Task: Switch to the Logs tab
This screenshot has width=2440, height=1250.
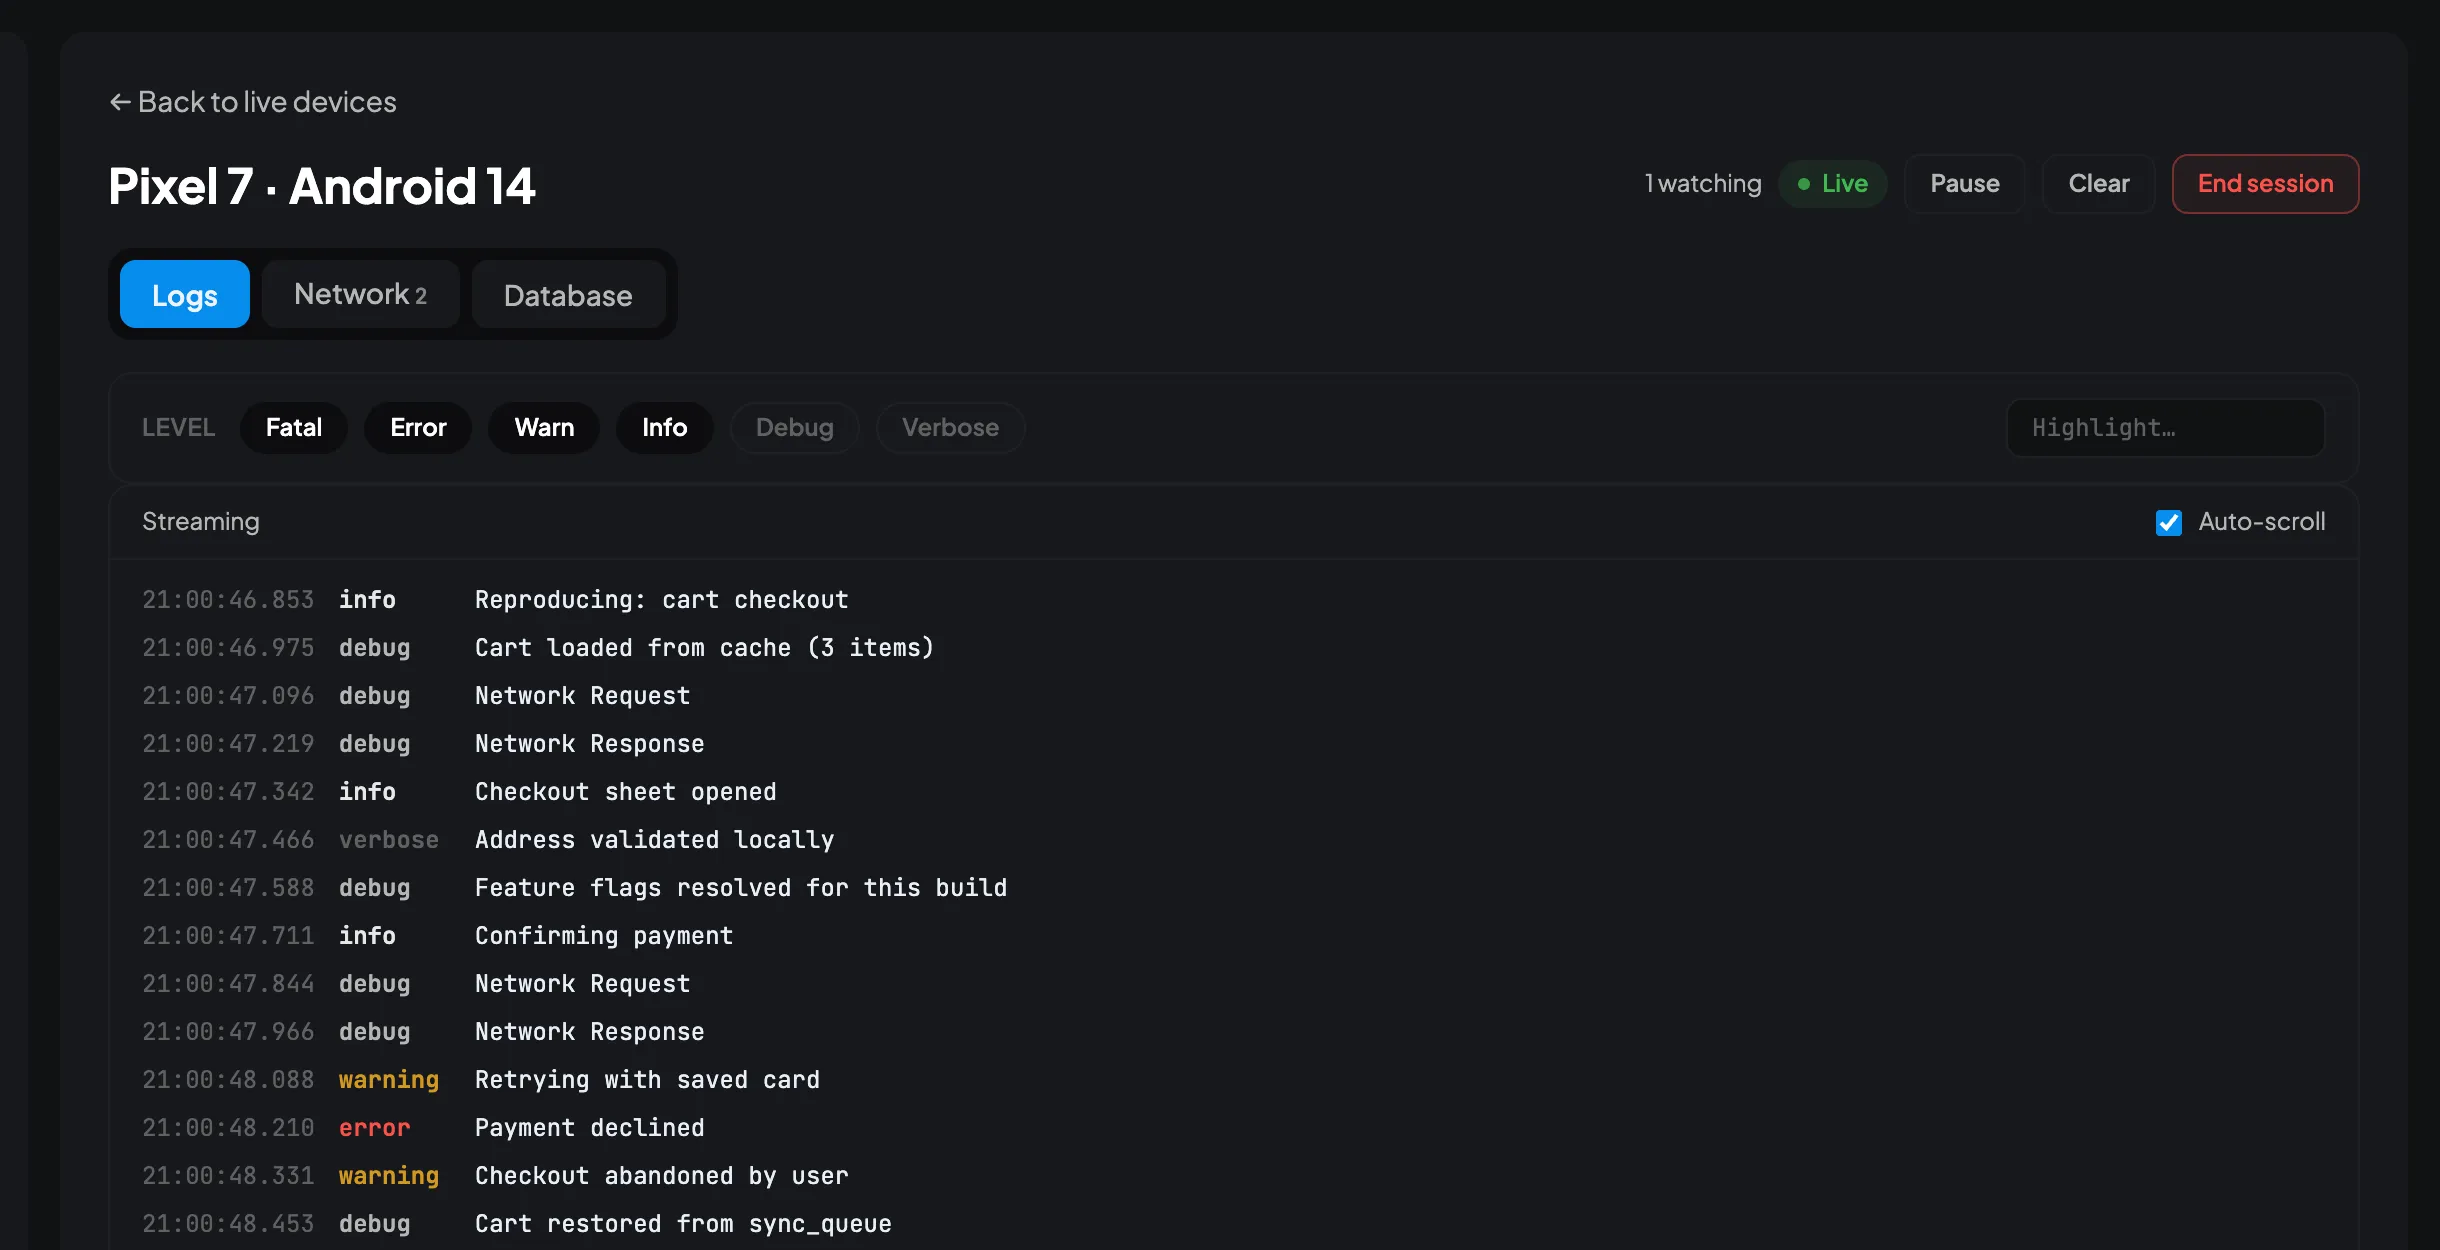Action: click(185, 295)
